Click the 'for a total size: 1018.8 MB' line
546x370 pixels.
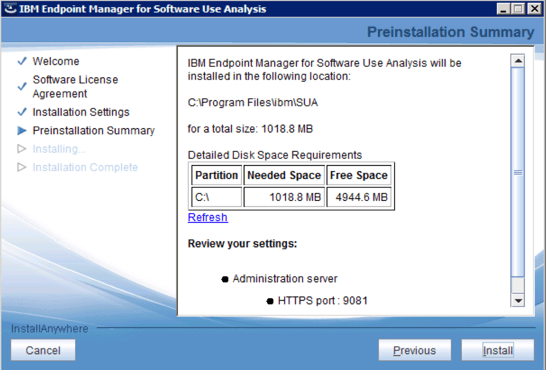250,129
